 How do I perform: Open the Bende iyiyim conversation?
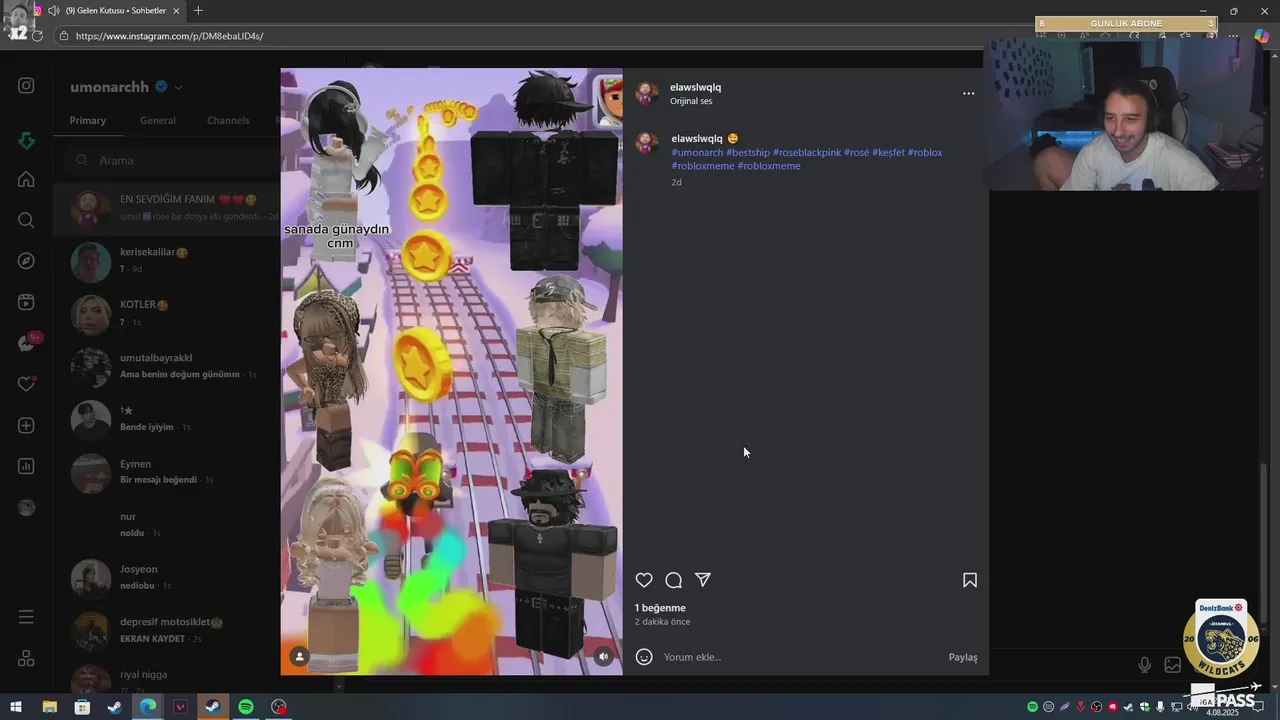click(167, 419)
